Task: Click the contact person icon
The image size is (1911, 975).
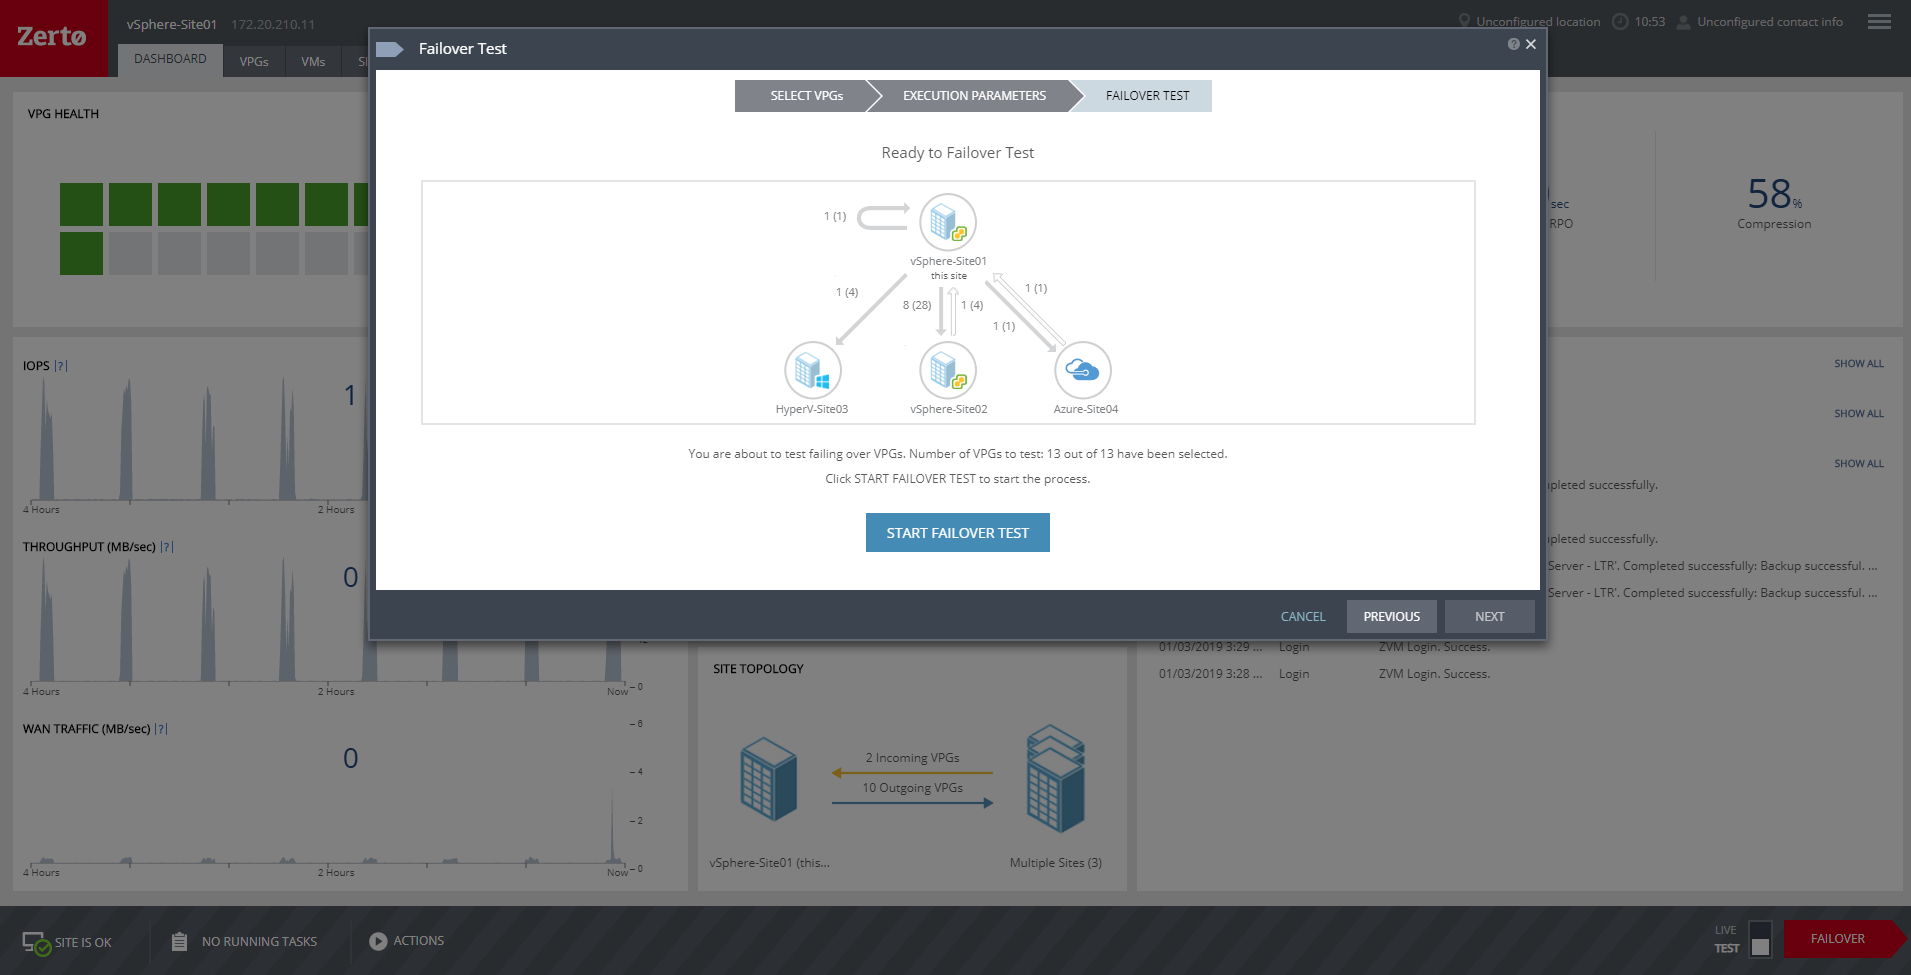Action: point(1683,21)
